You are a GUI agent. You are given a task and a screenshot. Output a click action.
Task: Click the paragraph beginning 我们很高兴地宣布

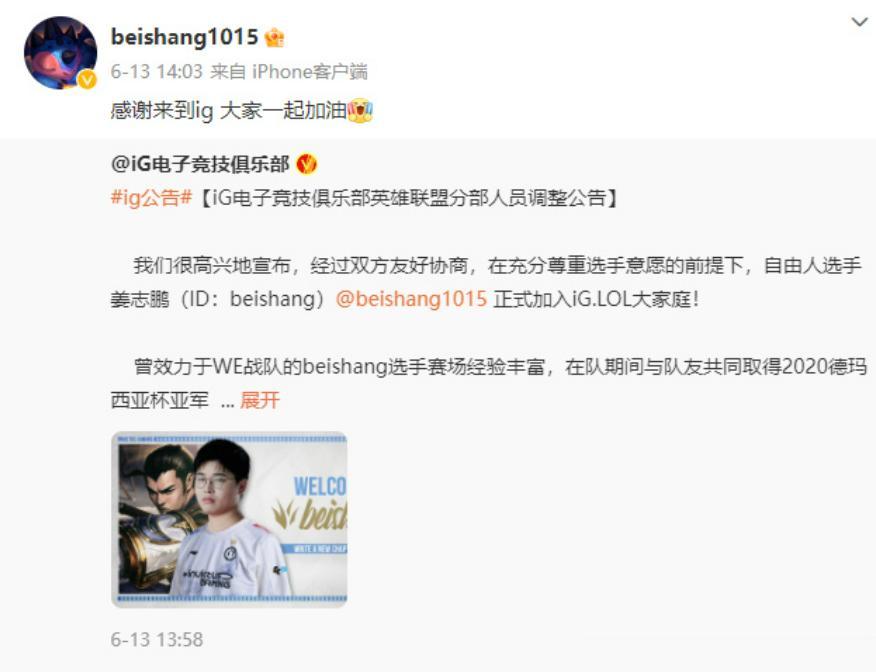[x=485, y=282]
